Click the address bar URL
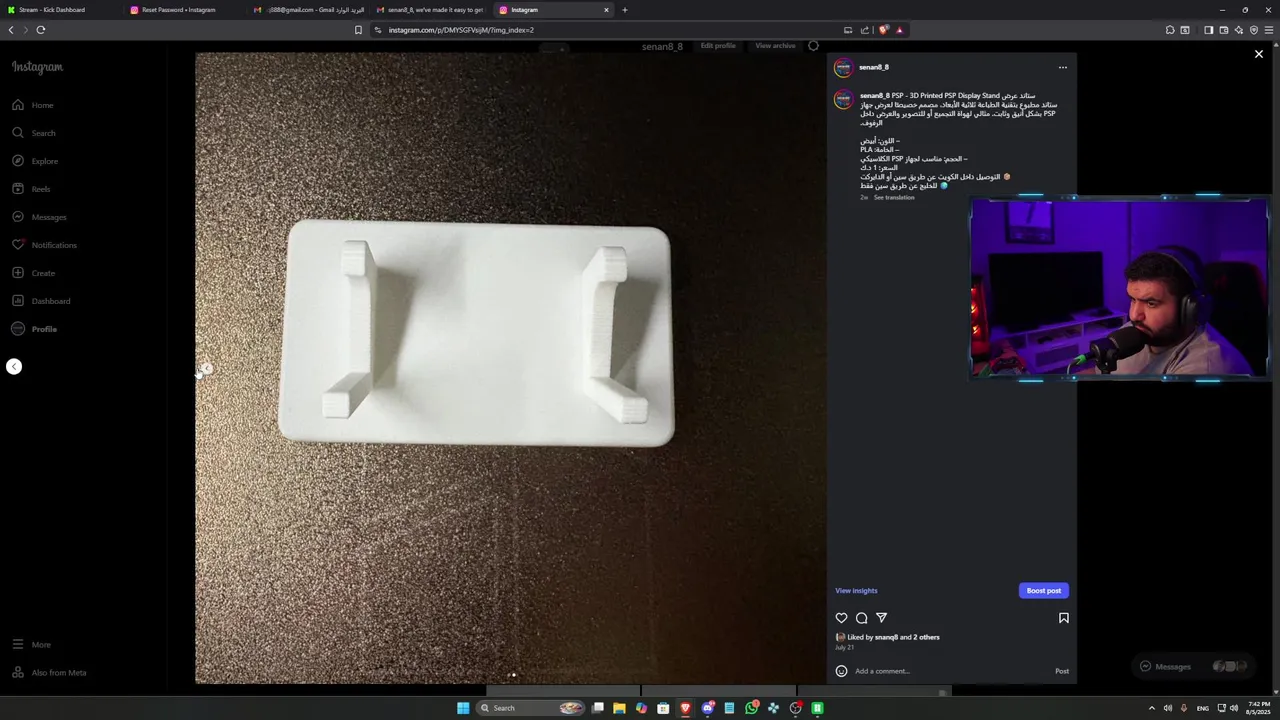The height and width of the screenshot is (720, 1280). pyautogui.click(x=461, y=30)
